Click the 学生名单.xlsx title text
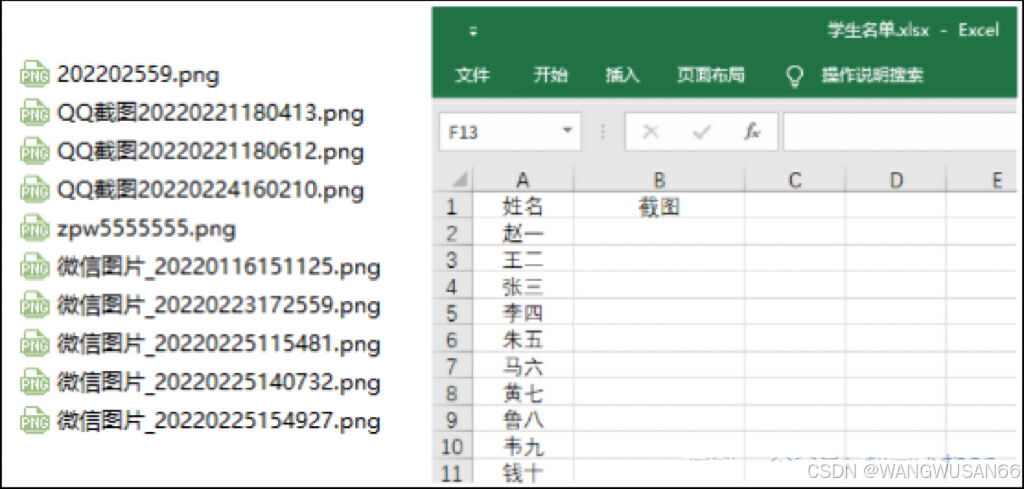The image size is (1024, 489). 878,31
